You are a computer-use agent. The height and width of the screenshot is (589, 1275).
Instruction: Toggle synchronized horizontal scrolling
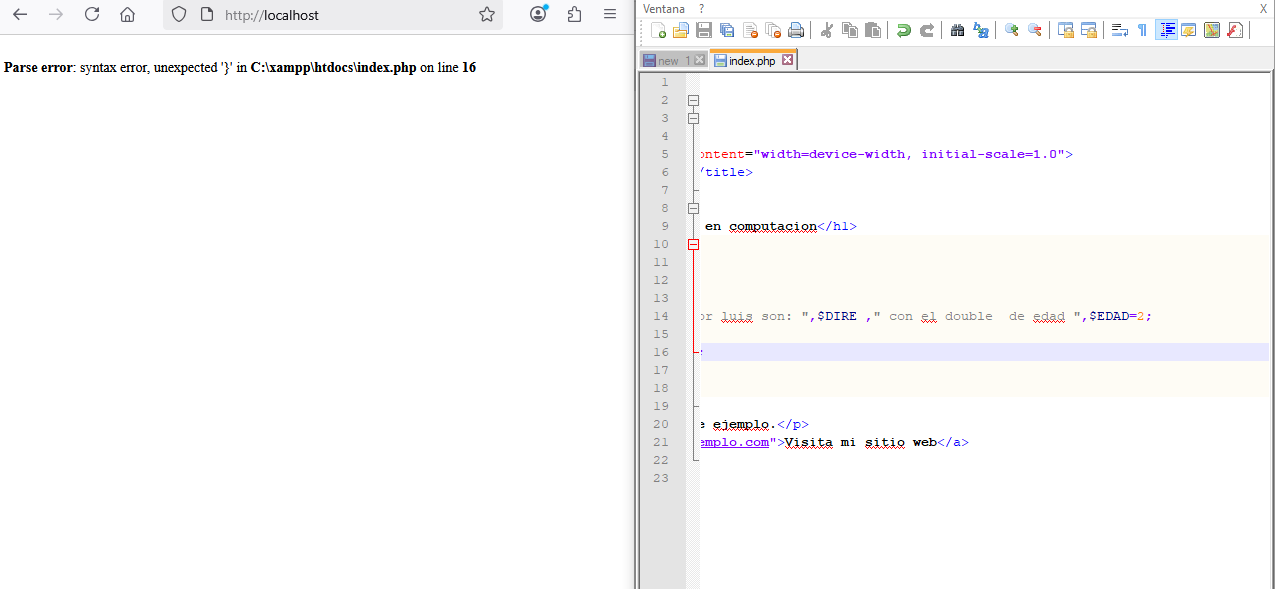tap(1089, 30)
